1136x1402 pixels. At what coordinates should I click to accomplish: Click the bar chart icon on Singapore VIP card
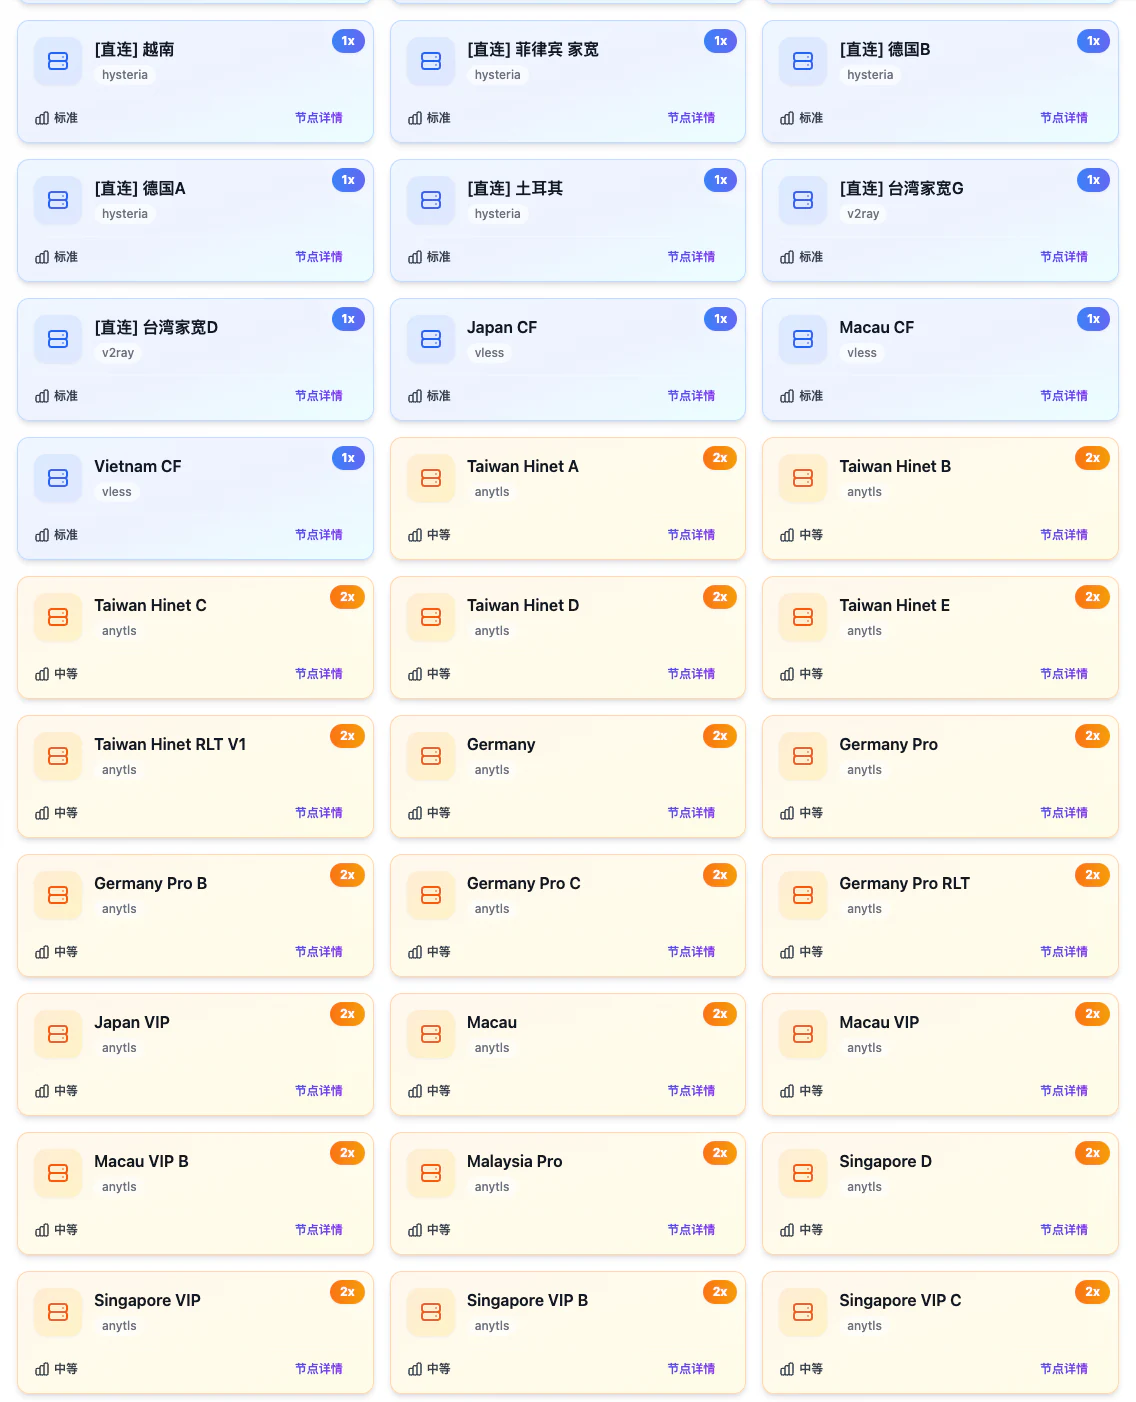42,1369
